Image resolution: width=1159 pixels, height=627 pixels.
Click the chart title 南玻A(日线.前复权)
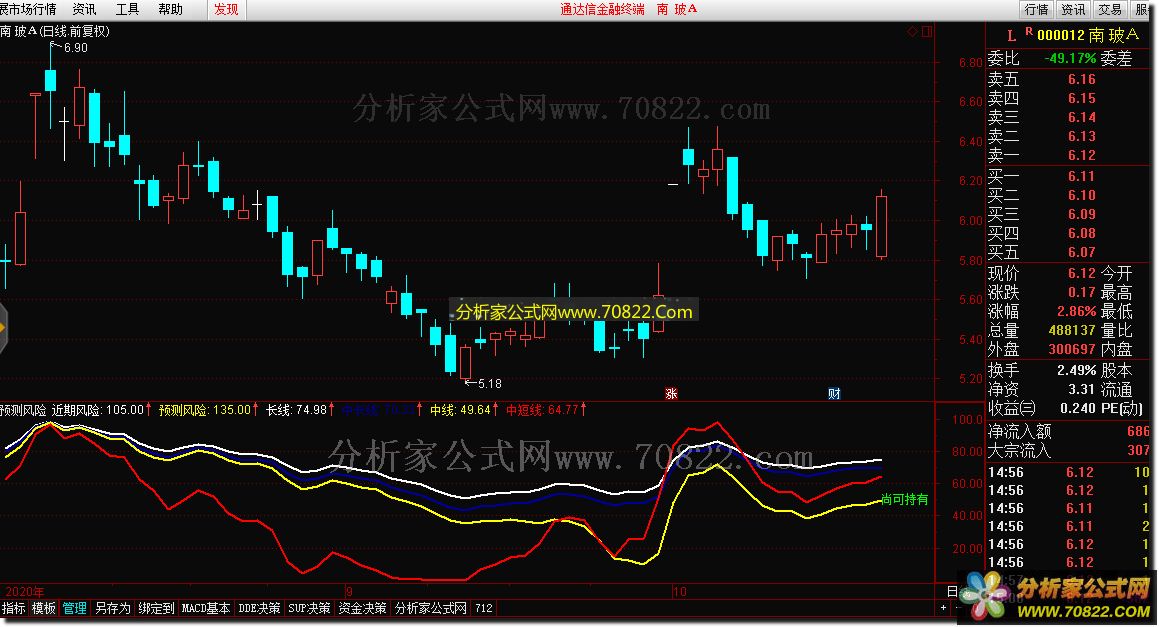[x=55, y=31]
